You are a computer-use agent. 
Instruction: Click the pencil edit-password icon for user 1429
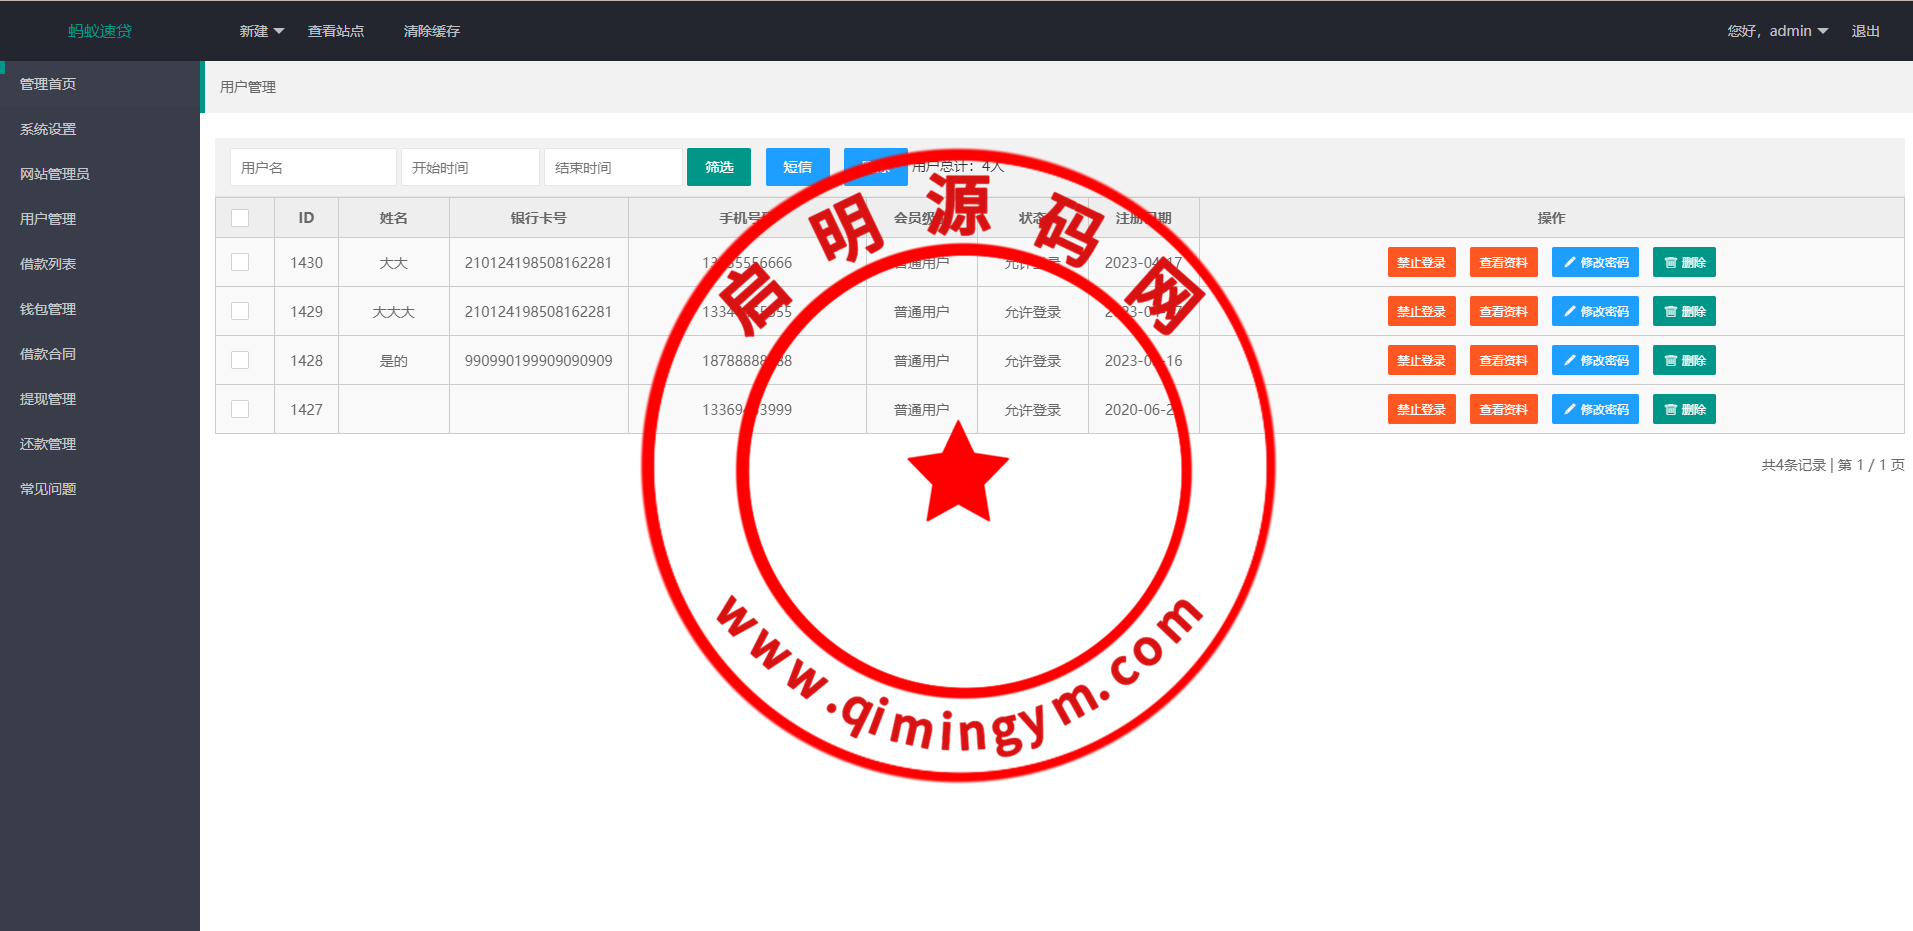(x=1570, y=312)
